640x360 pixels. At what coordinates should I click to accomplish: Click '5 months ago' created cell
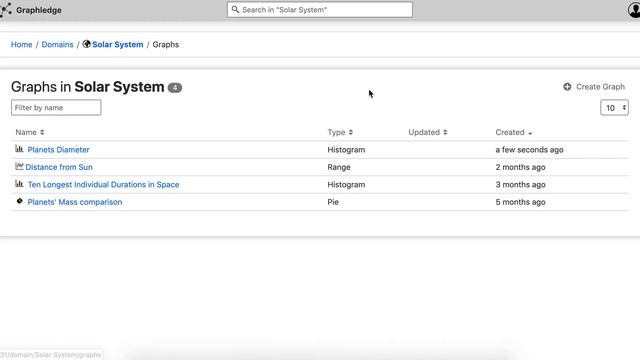pyautogui.click(x=520, y=202)
